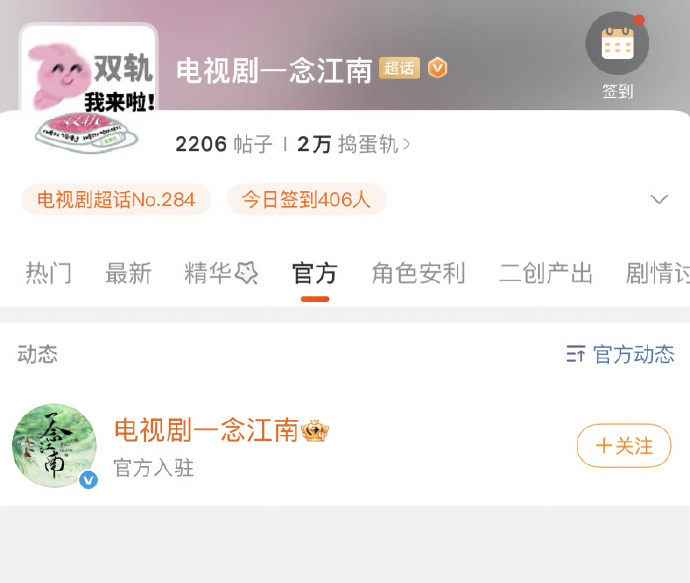Click the sort icon beside 官方动态
The image size is (690, 583).
click(576, 354)
